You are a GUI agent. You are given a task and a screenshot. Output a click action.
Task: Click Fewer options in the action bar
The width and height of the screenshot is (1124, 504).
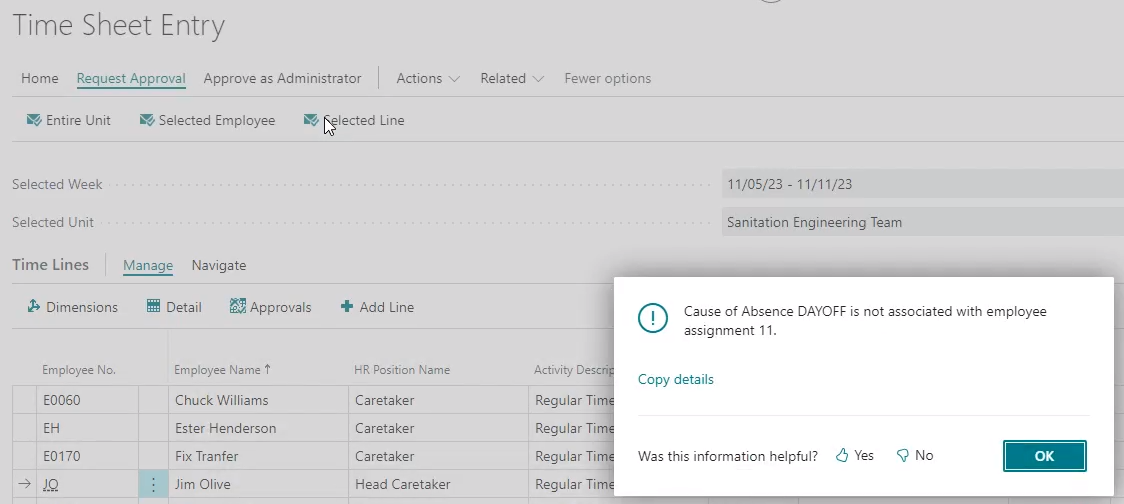pyautogui.click(x=607, y=78)
